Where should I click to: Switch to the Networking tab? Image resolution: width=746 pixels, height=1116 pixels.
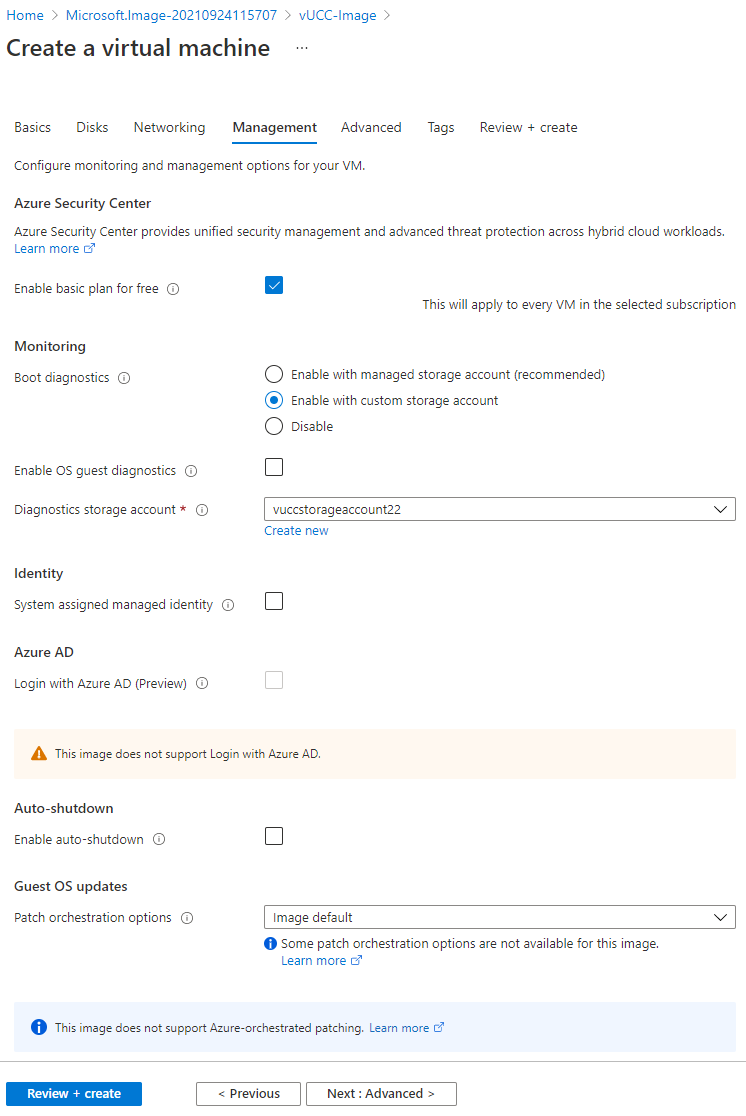pos(169,127)
